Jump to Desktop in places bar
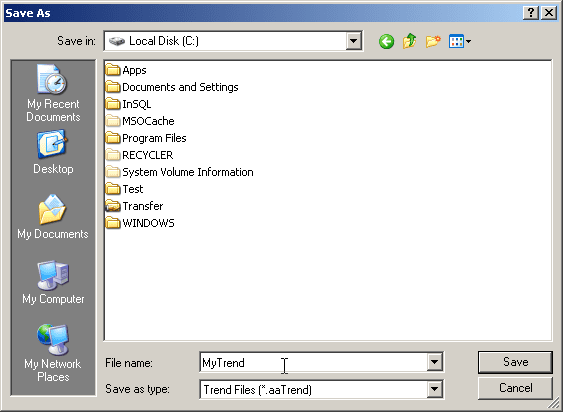 (x=53, y=152)
